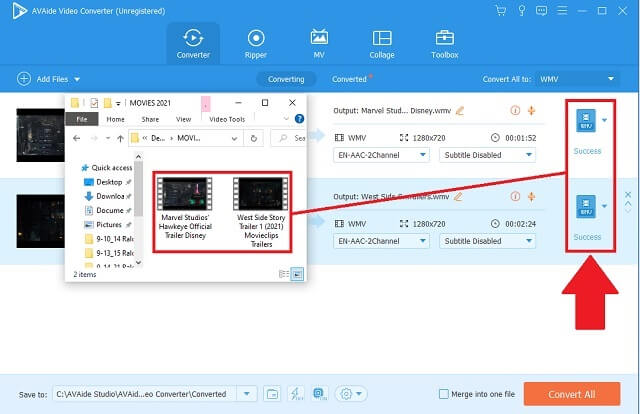Open the feedback chat icon
Image resolution: width=640 pixels, height=414 pixels.
(542, 11)
